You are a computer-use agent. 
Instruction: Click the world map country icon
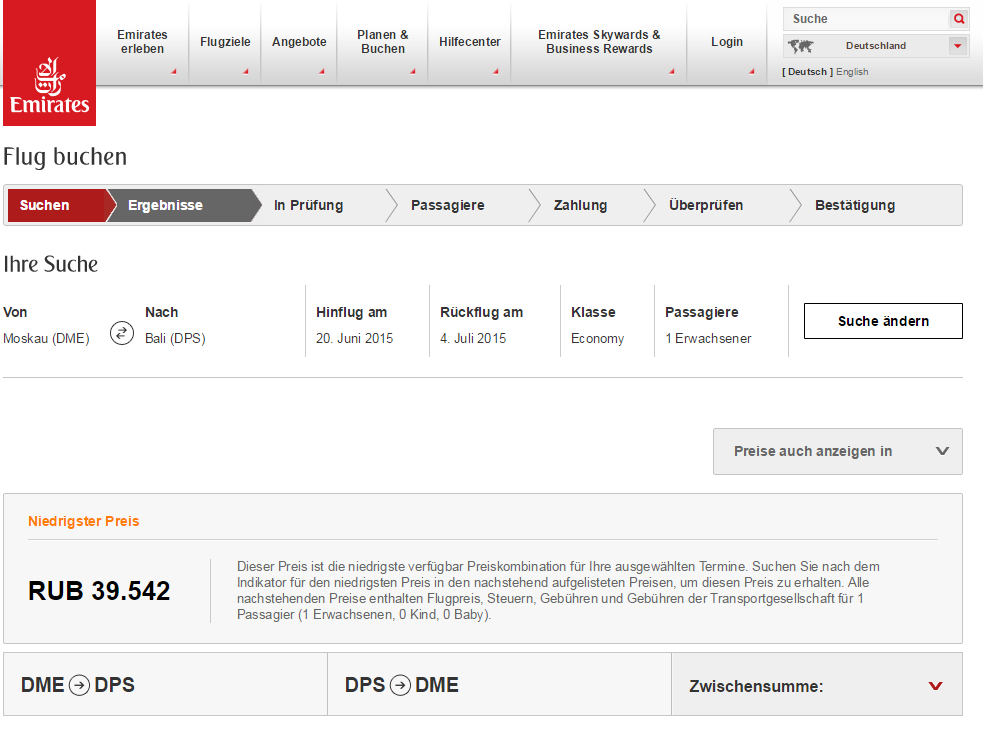(x=801, y=46)
